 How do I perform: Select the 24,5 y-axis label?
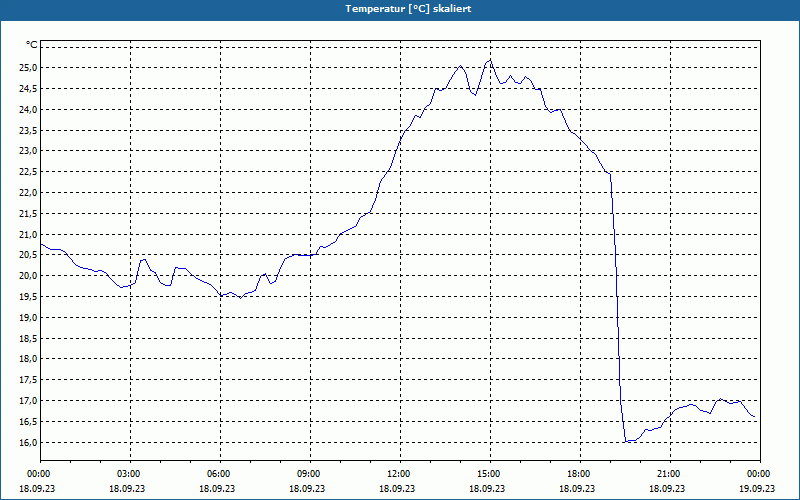coord(29,89)
